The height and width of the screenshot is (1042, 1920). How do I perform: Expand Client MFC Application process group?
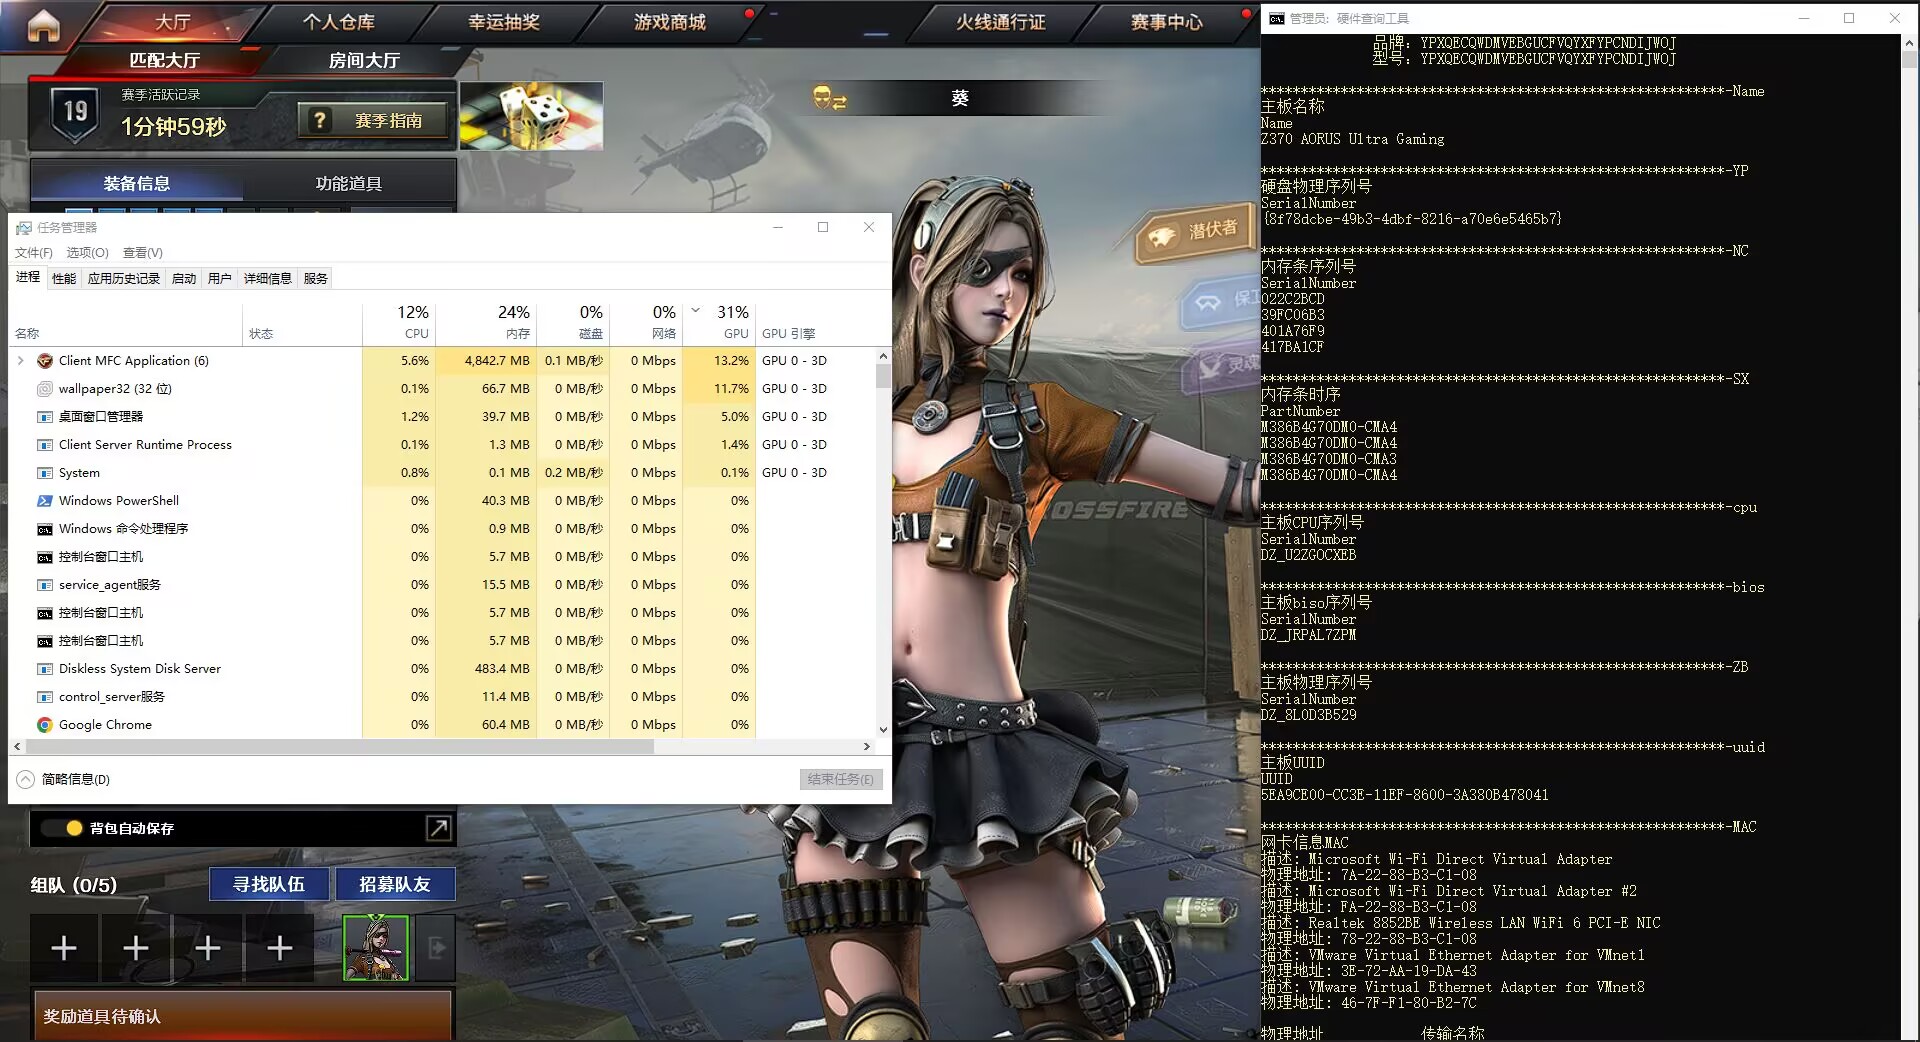coord(20,361)
